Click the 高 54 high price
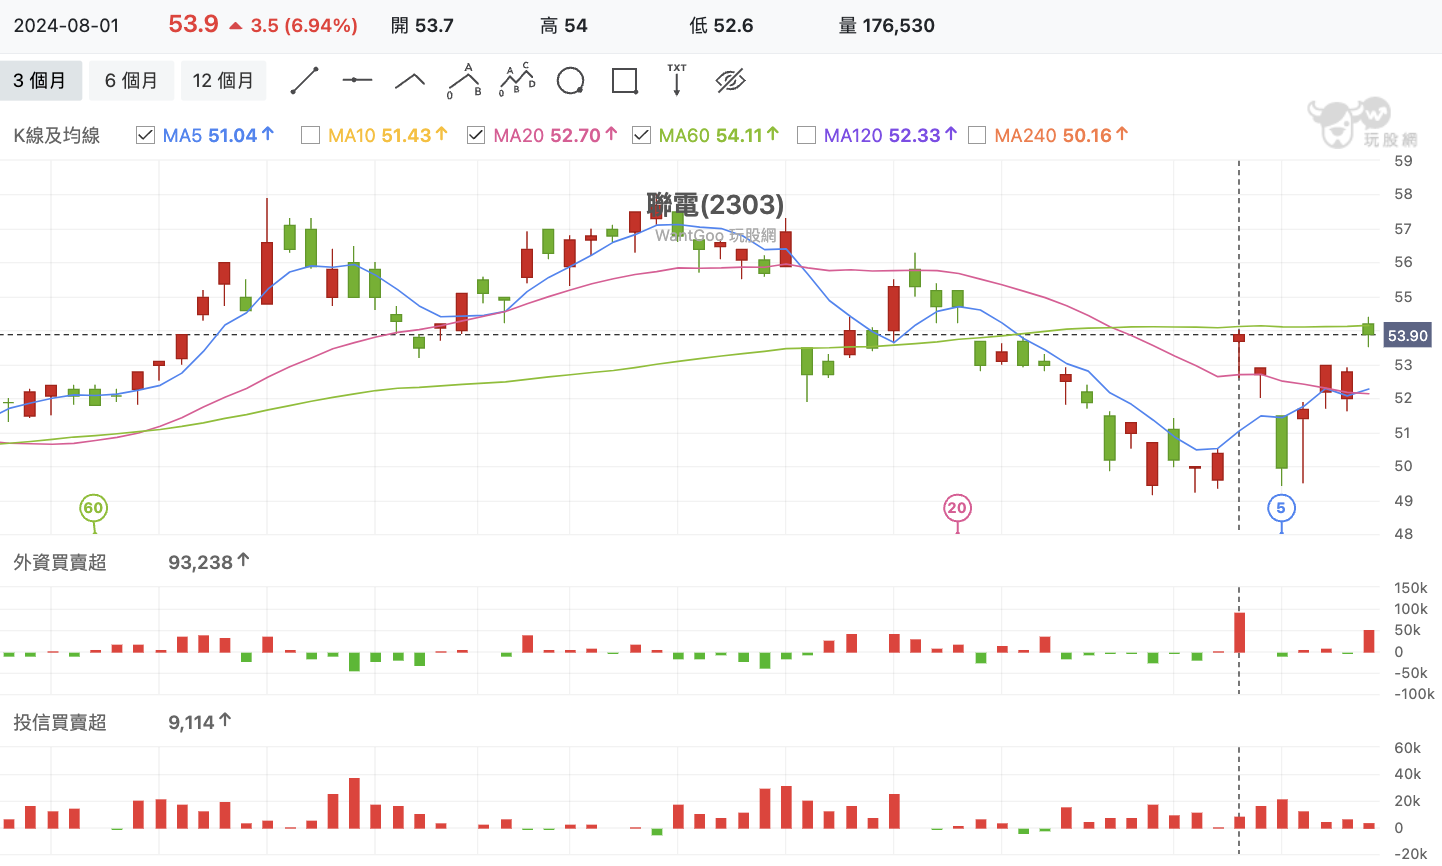This screenshot has width=1442, height=866. (564, 26)
